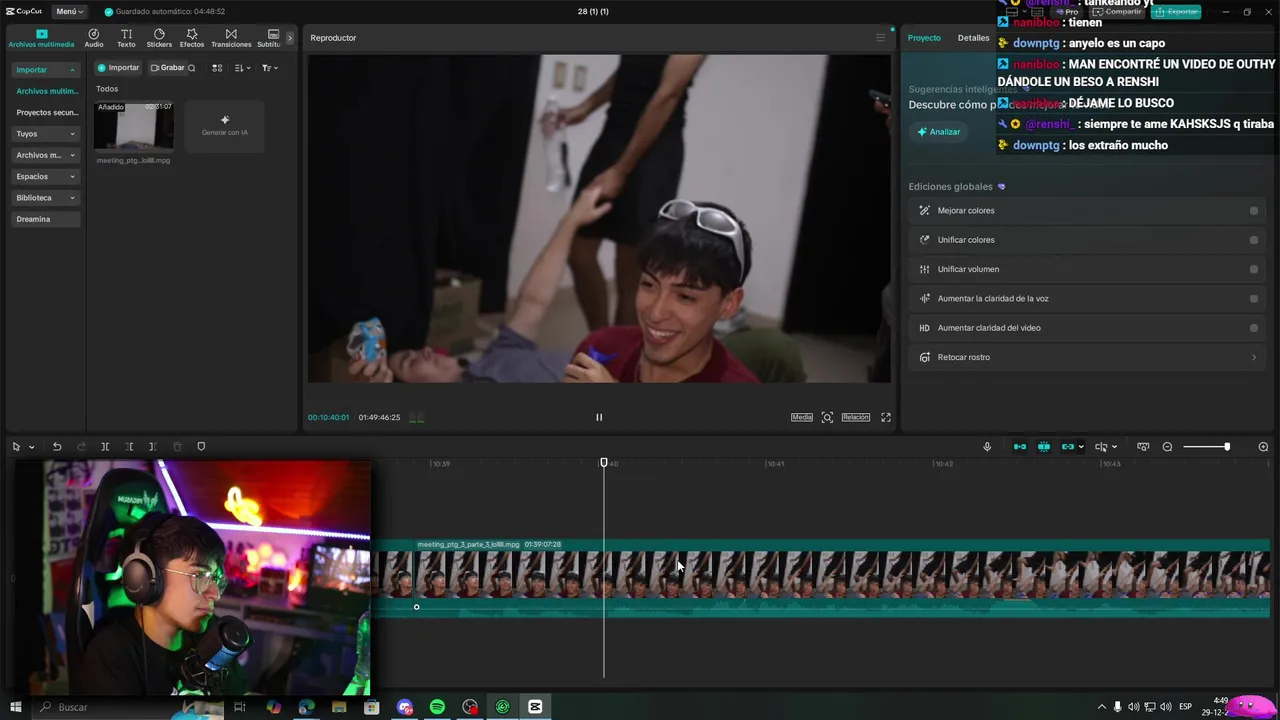Switch to the Proyecto tab

click(924, 38)
